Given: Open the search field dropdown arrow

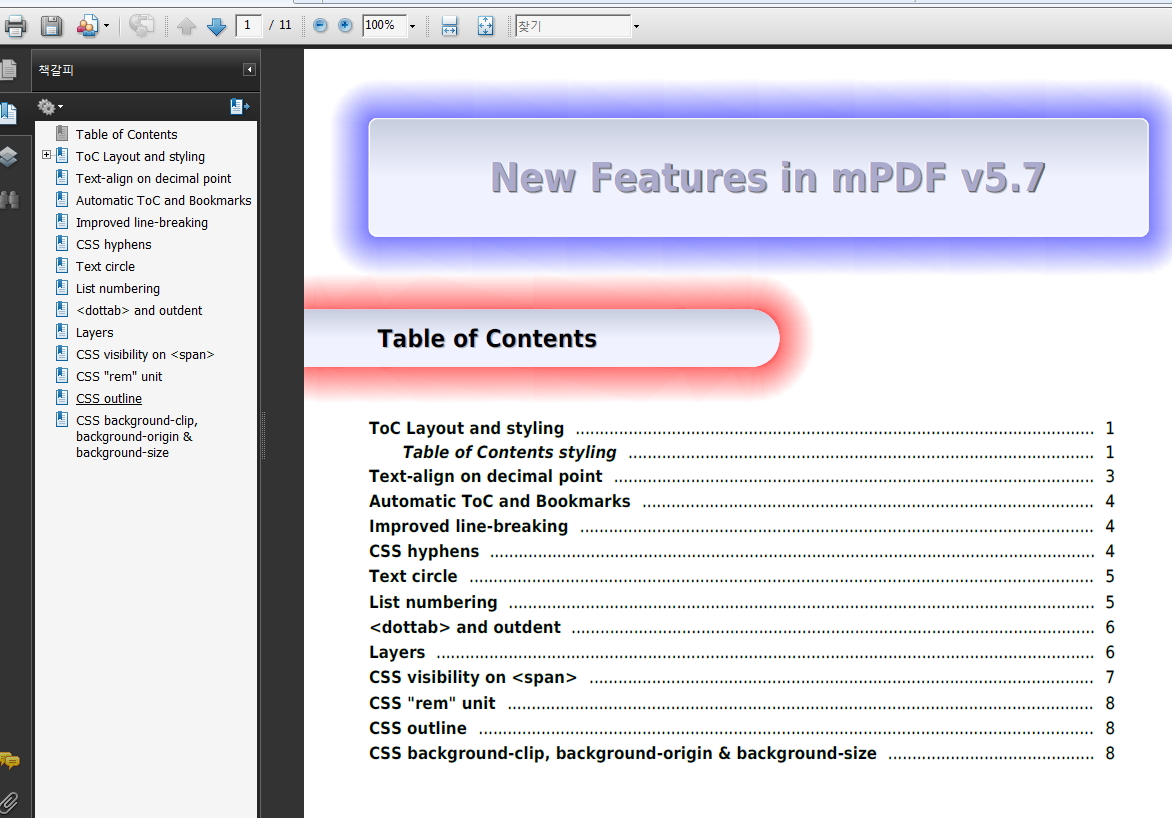Looking at the screenshot, I should (x=636, y=26).
